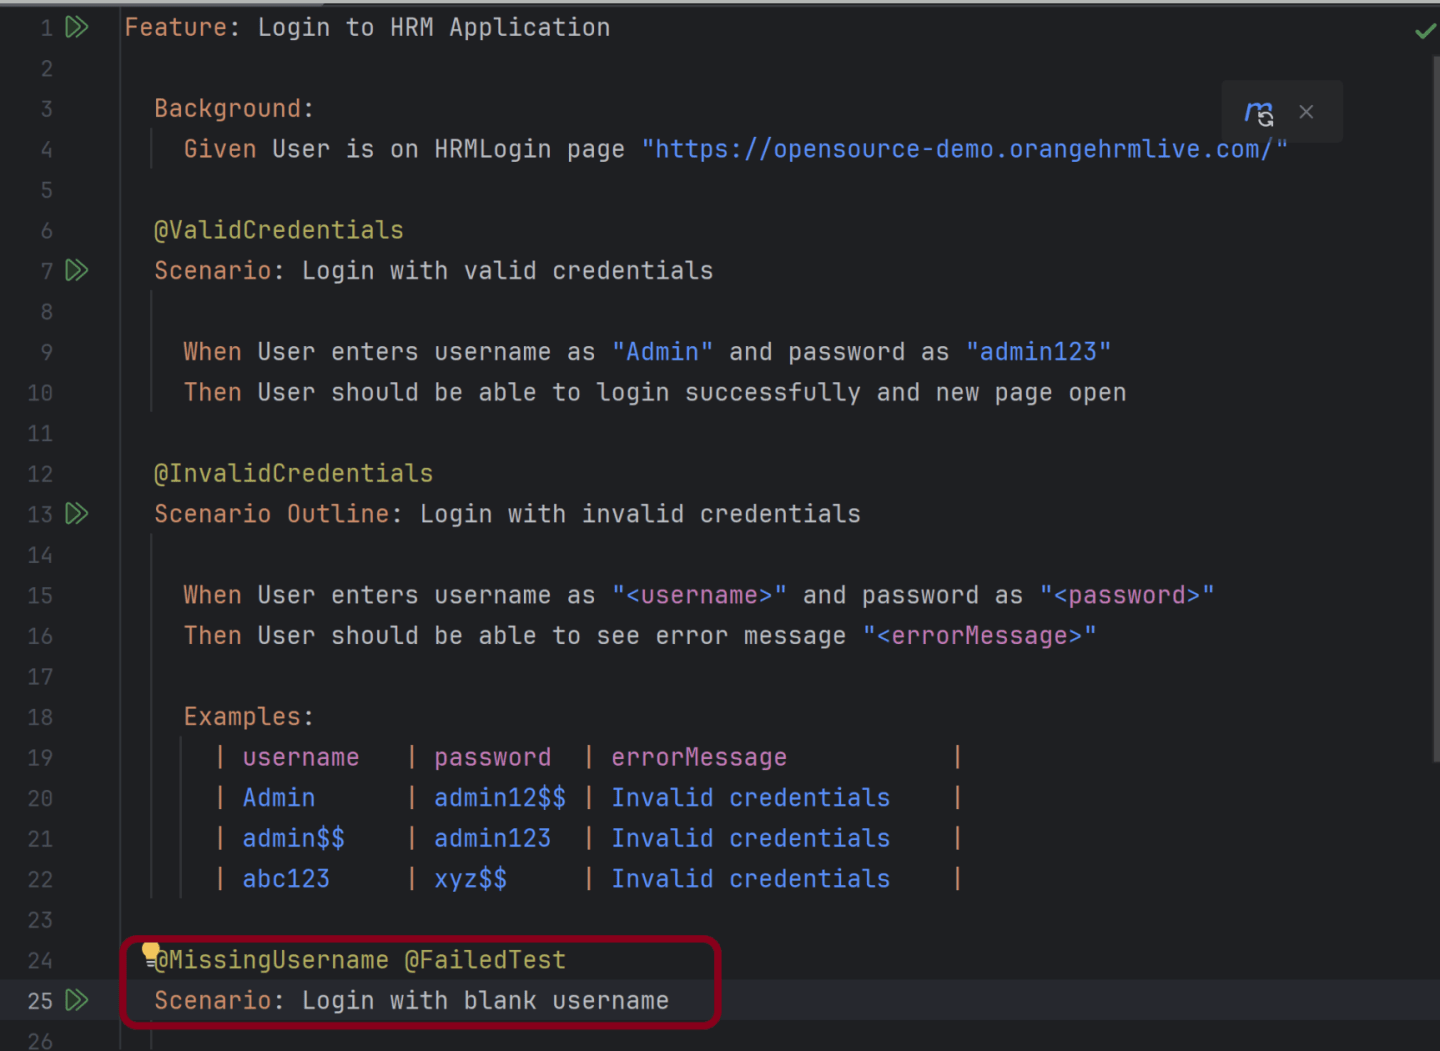The image size is (1440, 1051).
Task: Place cursor on the @InvalidCredentials tag
Action: tap(293, 473)
